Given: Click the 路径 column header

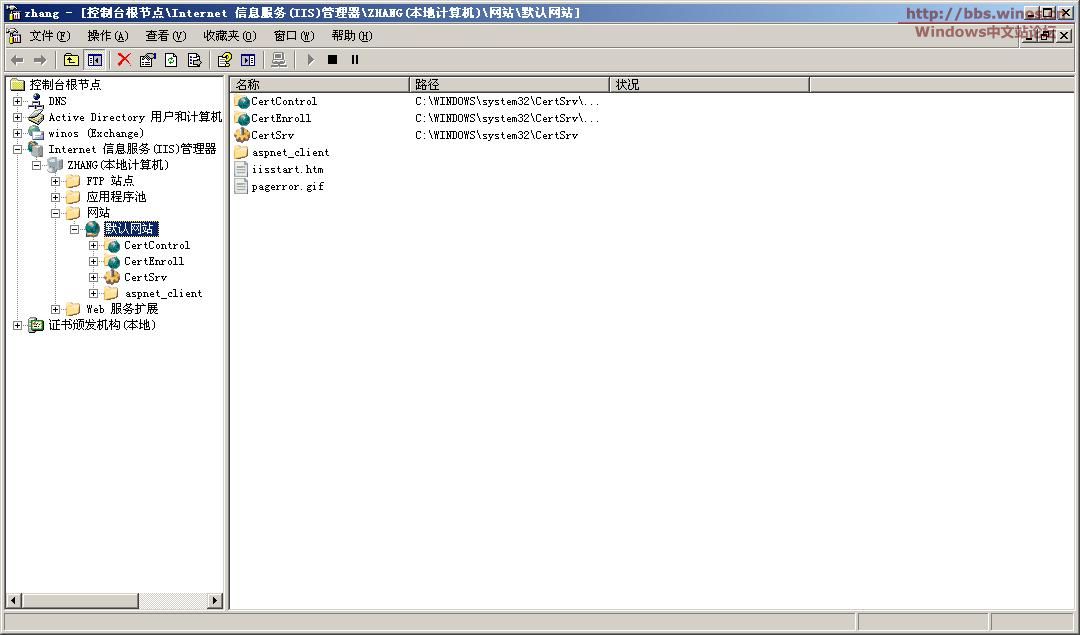Looking at the screenshot, I should 509,85.
